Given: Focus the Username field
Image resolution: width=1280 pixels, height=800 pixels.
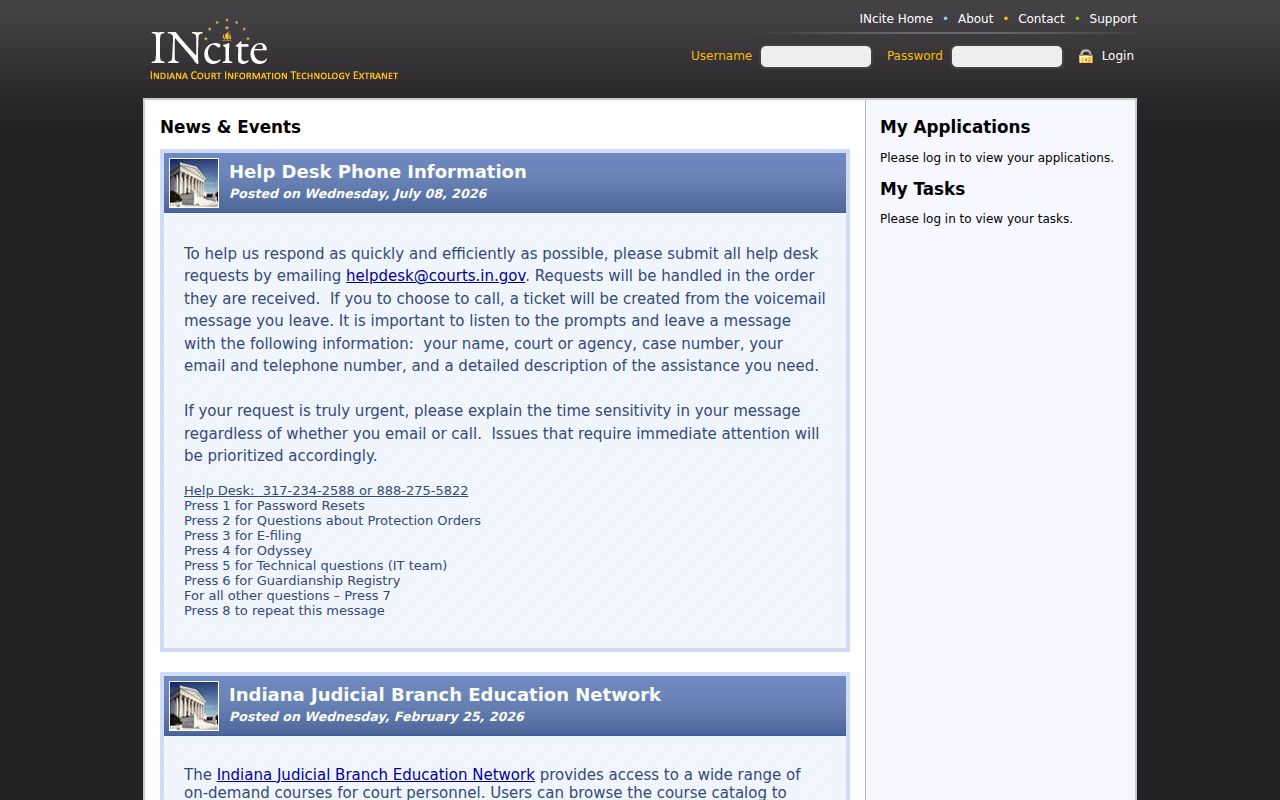Looking at the screenshot, I should (x=816, y=57).
